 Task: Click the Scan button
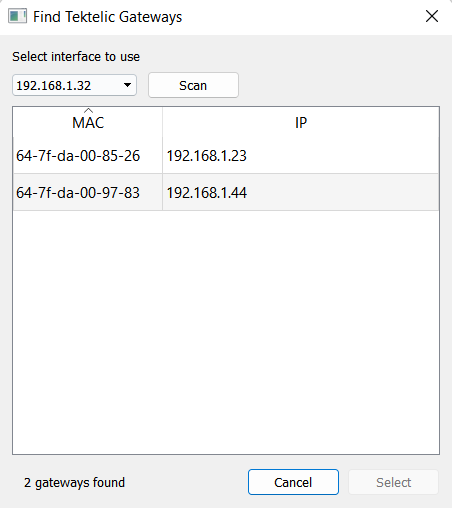[x=193, y=85]
